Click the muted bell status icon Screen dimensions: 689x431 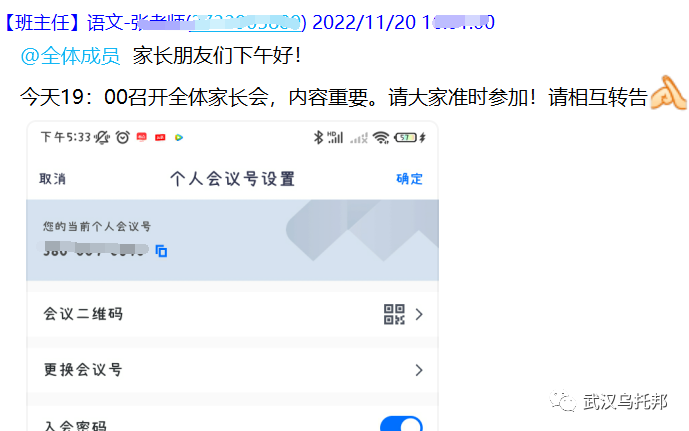point(102,138)
